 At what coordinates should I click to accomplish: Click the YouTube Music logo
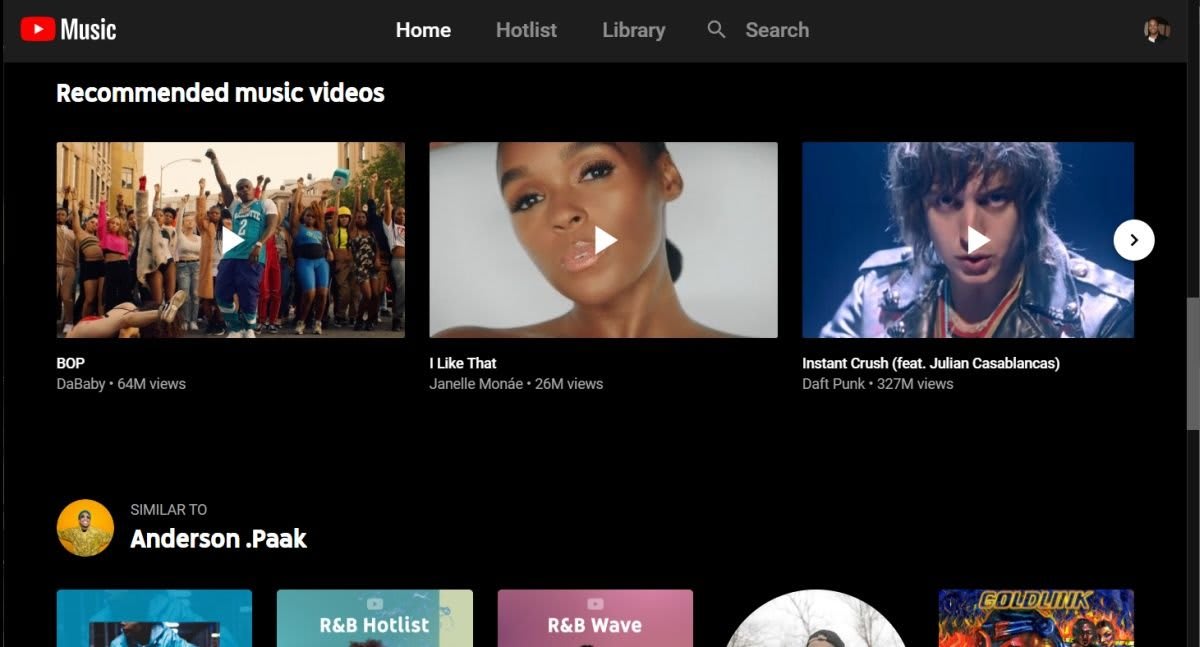(x=68, y=30)
